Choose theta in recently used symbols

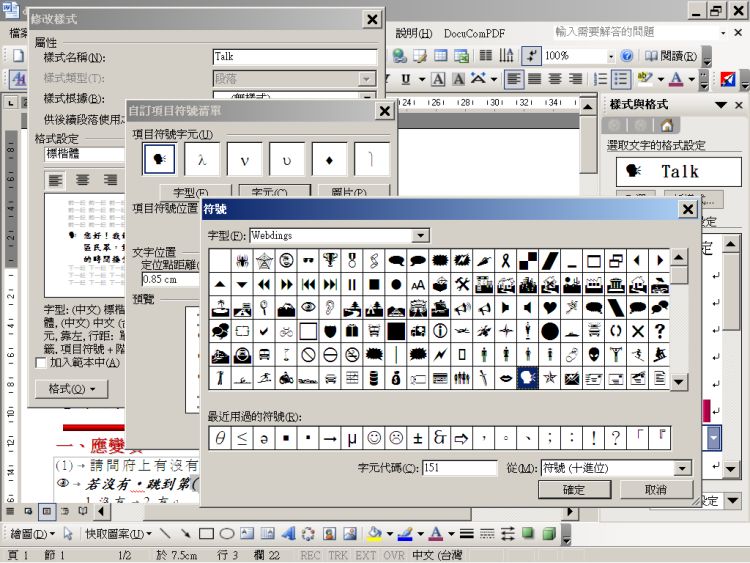(220, 438)
